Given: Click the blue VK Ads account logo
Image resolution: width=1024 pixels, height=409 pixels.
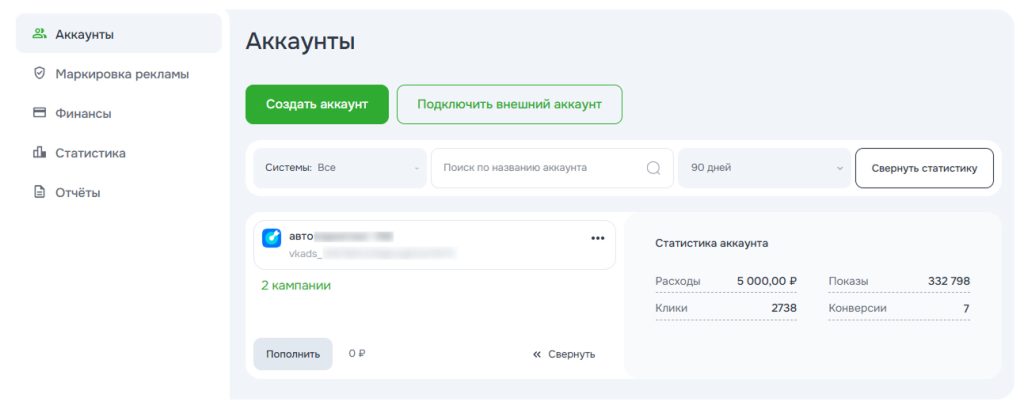Looking at the screenshot, I should 271,238.
